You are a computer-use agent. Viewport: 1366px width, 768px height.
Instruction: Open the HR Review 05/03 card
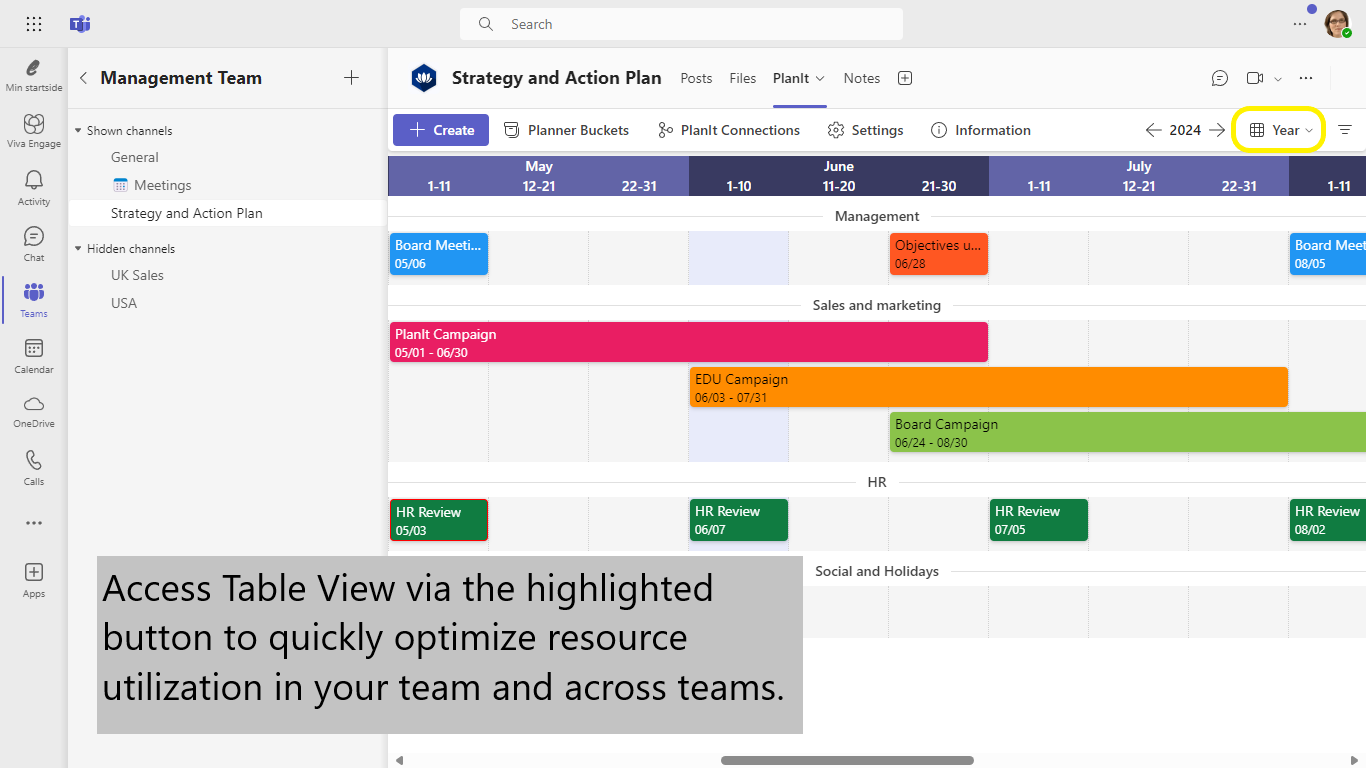(439, 520)
